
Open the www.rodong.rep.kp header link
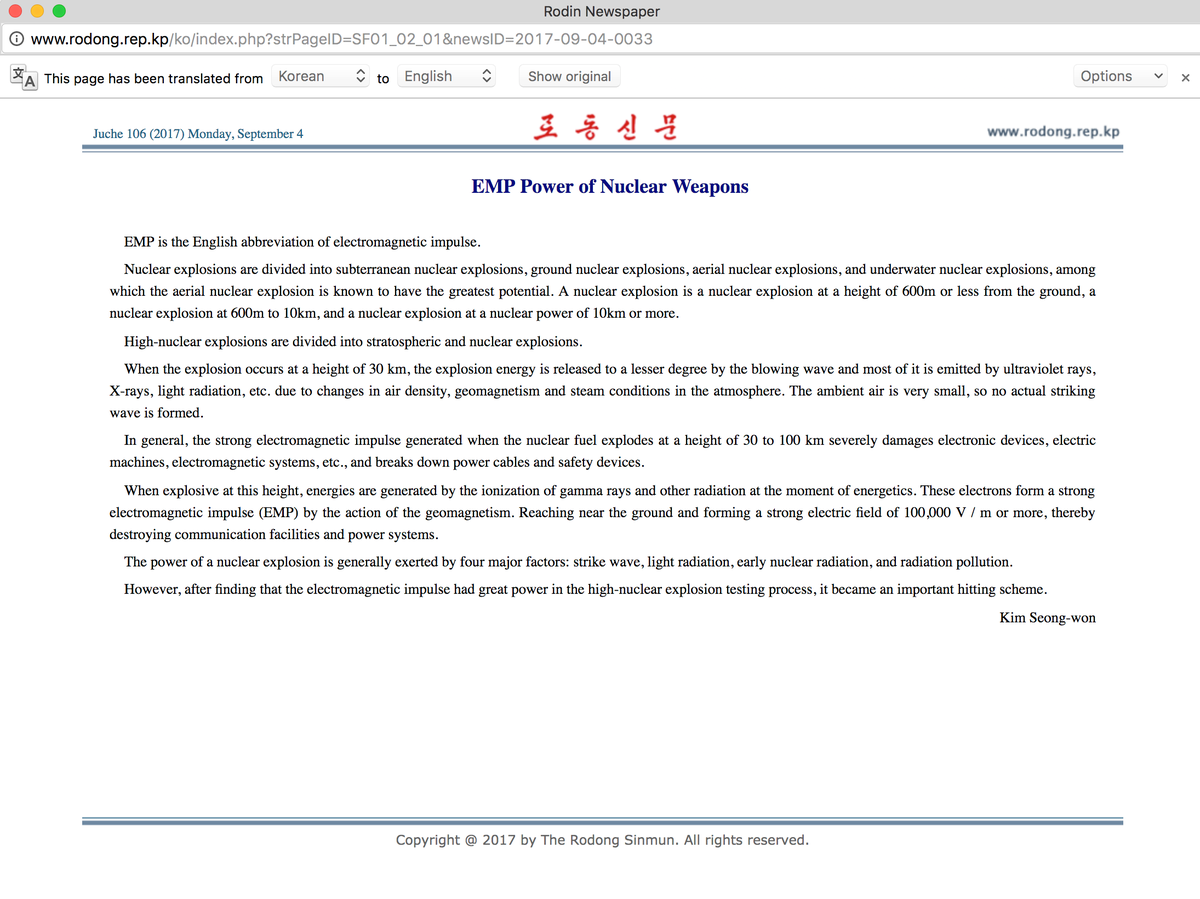coord(1053,132)
